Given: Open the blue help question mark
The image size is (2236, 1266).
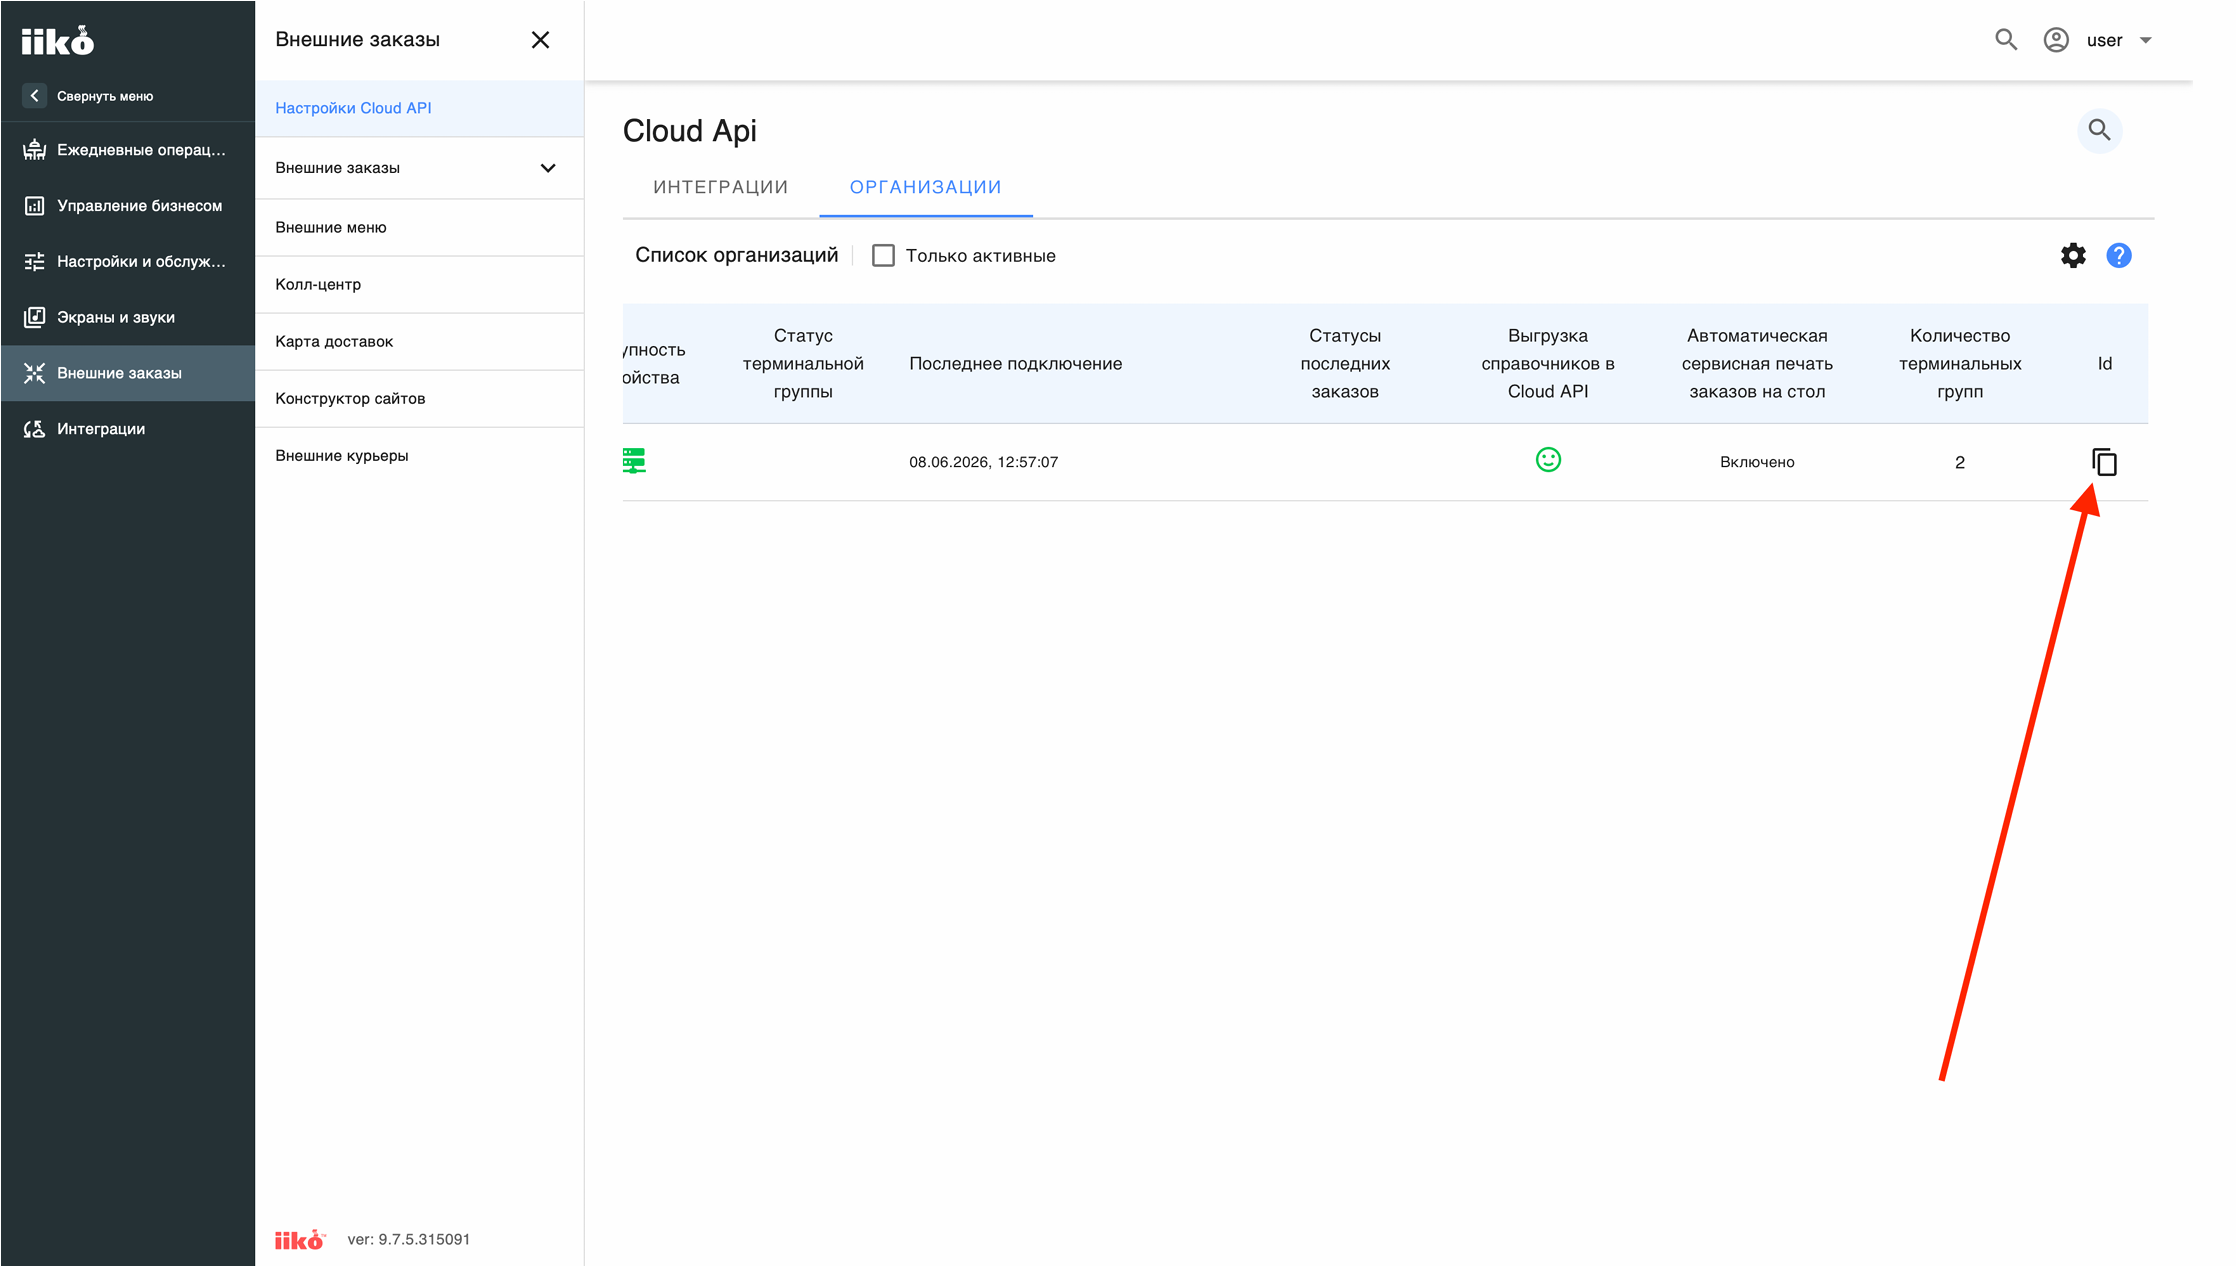Looking at the screenshot, I should 2118,255.
